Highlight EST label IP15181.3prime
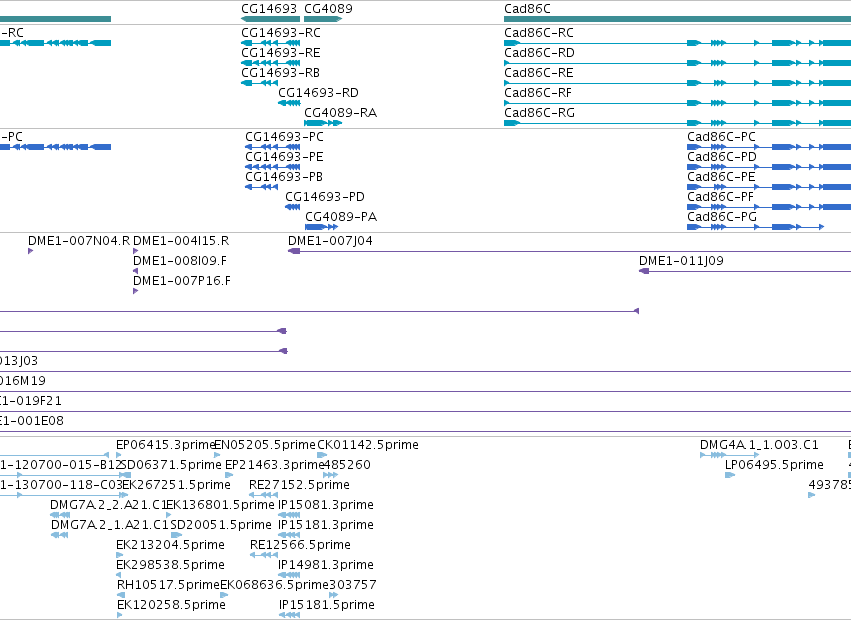 [x=326, y=526]
